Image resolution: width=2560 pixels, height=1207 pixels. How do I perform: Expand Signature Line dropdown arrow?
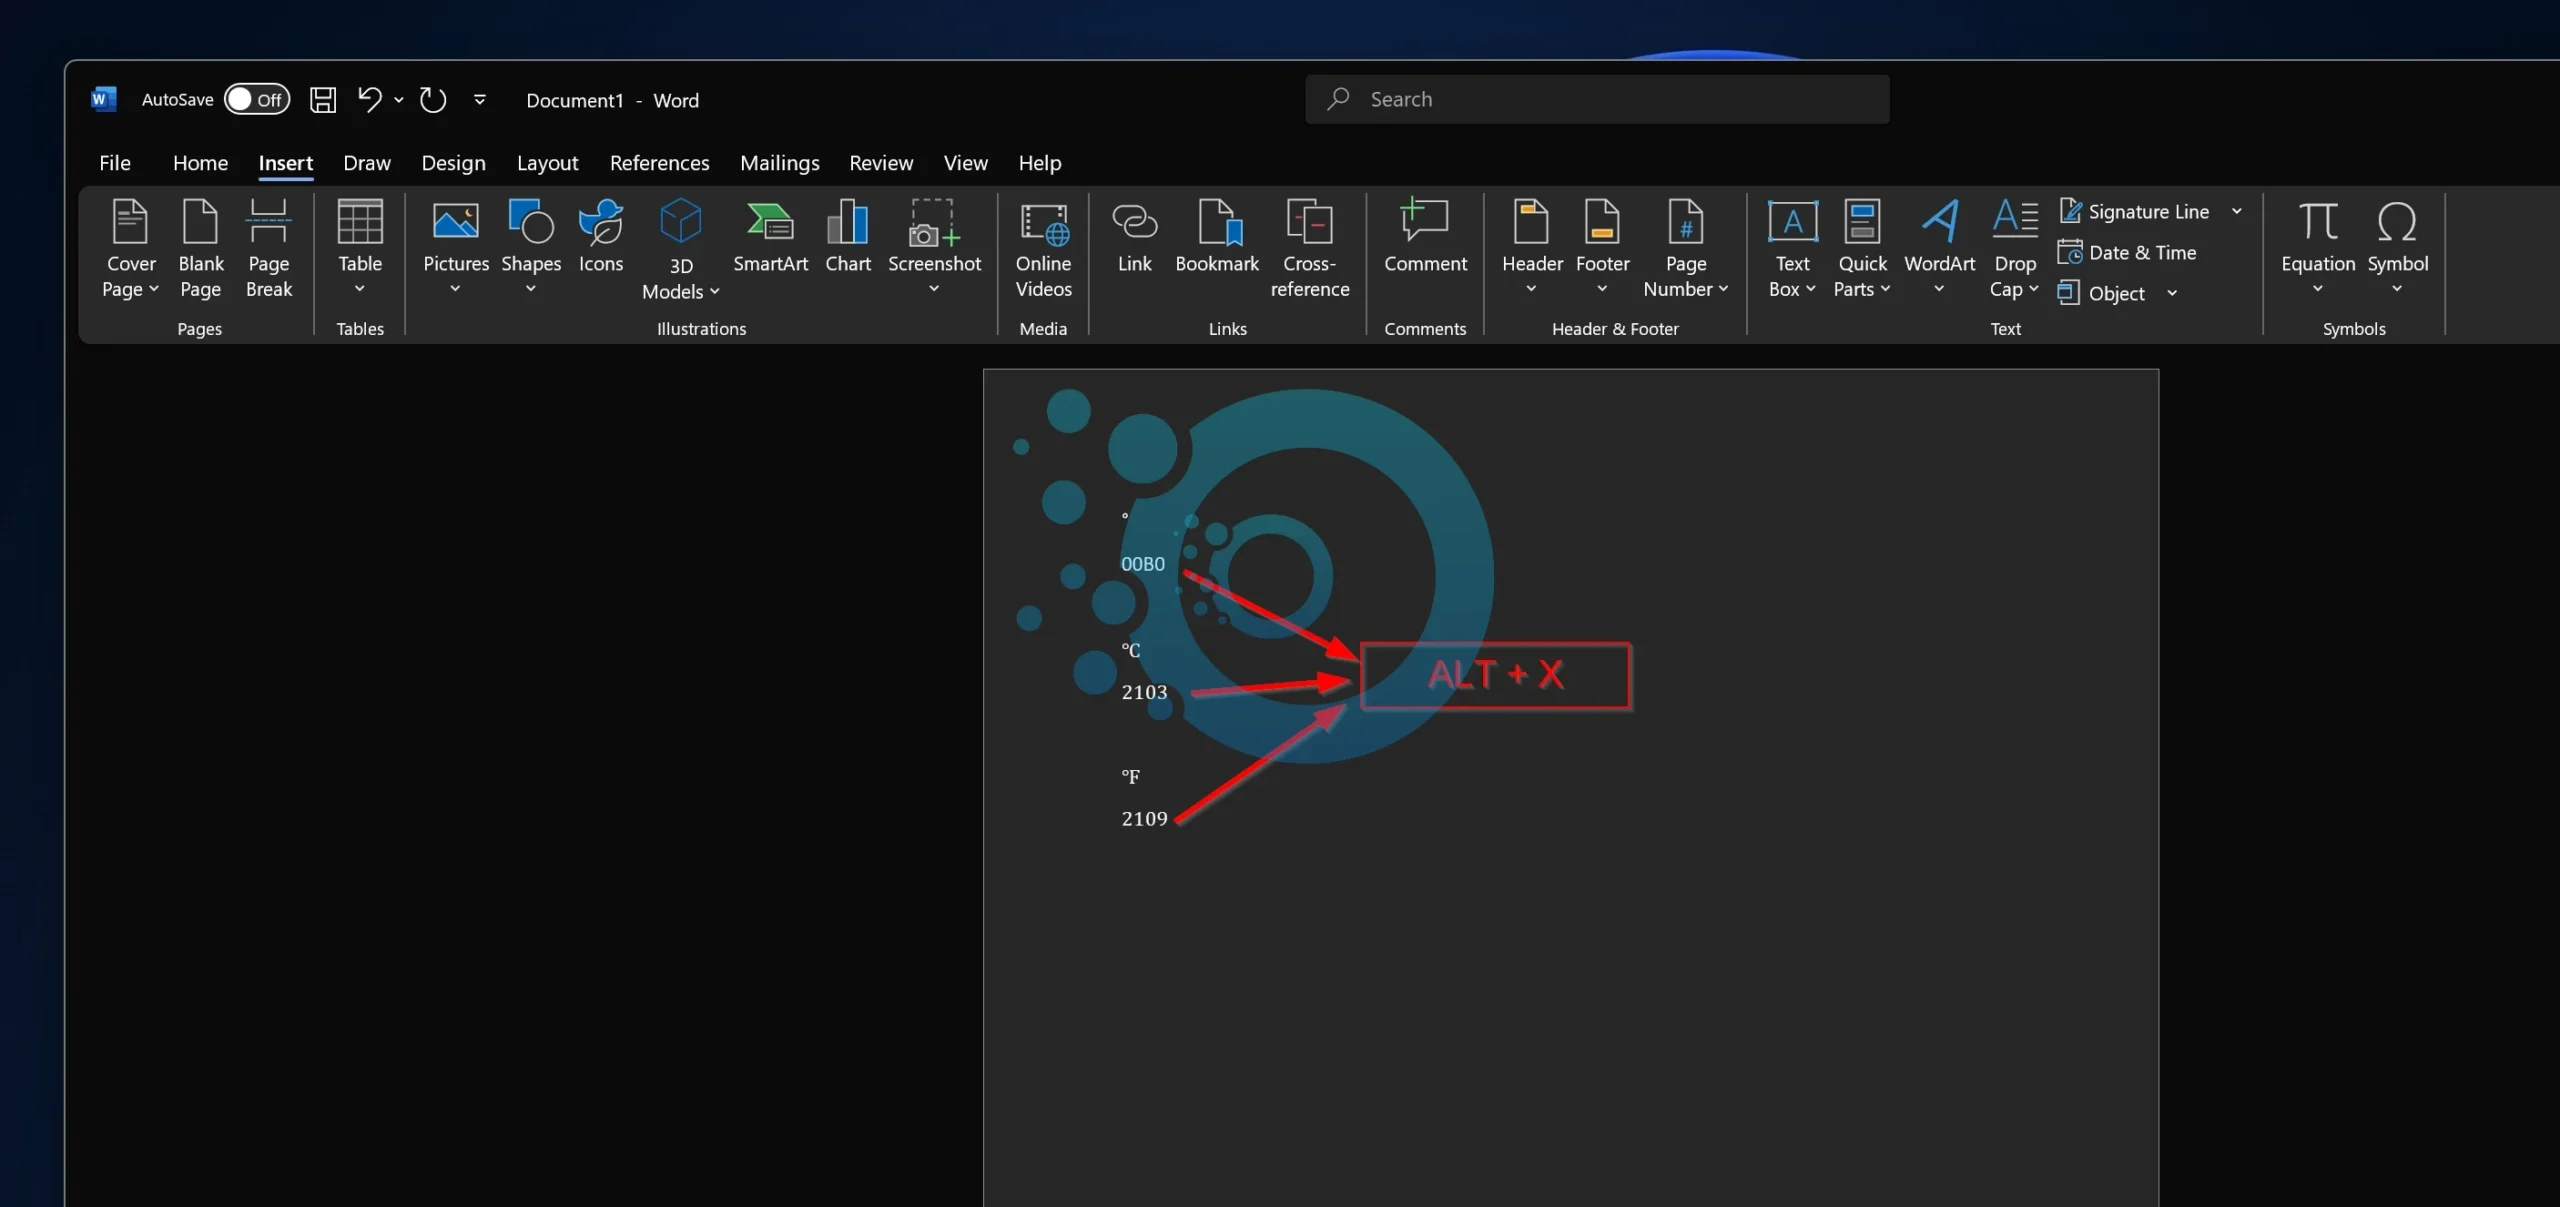point(2237,211)
